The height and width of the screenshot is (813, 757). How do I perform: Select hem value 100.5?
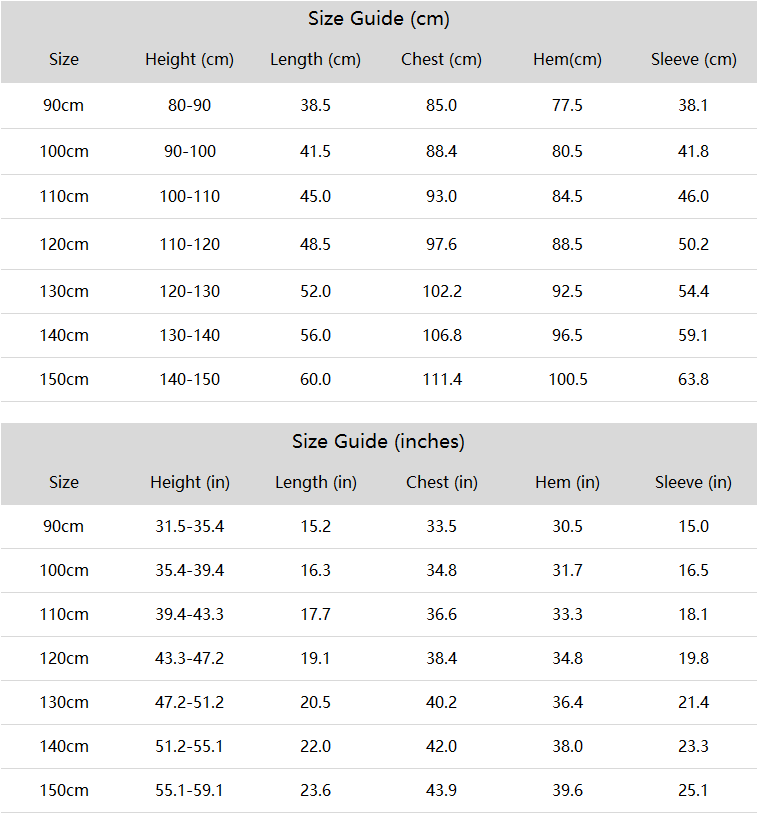coord(568,380)
